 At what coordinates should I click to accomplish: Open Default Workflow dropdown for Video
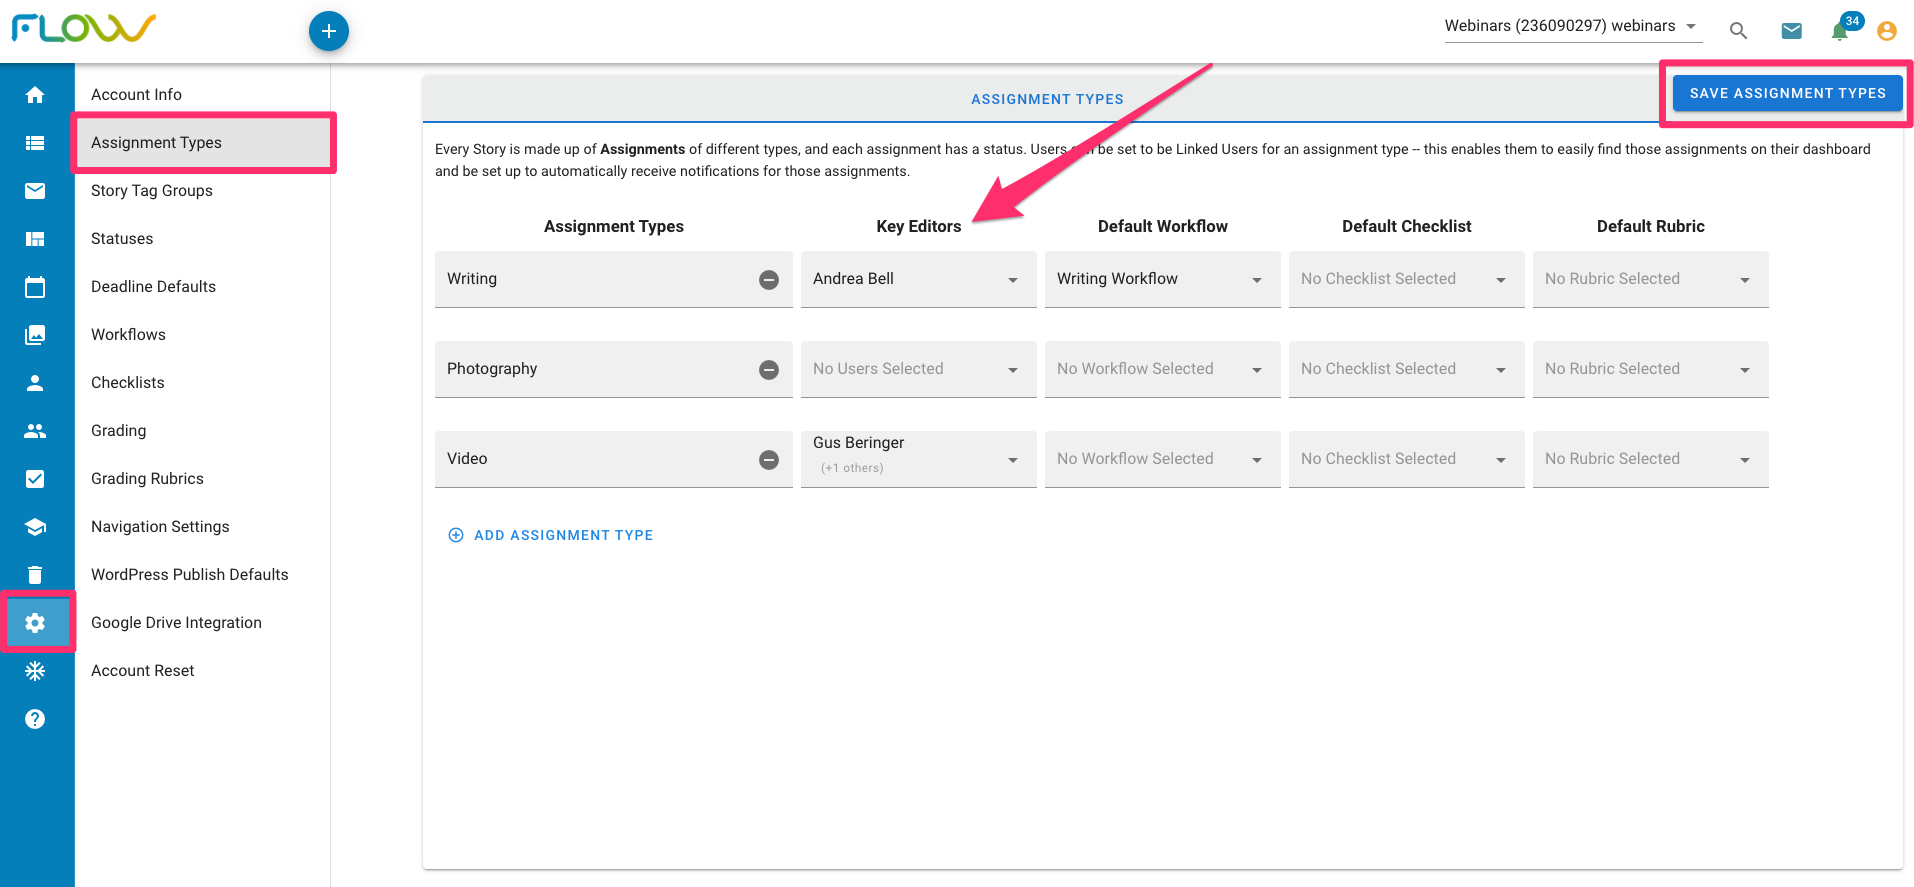(1162, 459)
